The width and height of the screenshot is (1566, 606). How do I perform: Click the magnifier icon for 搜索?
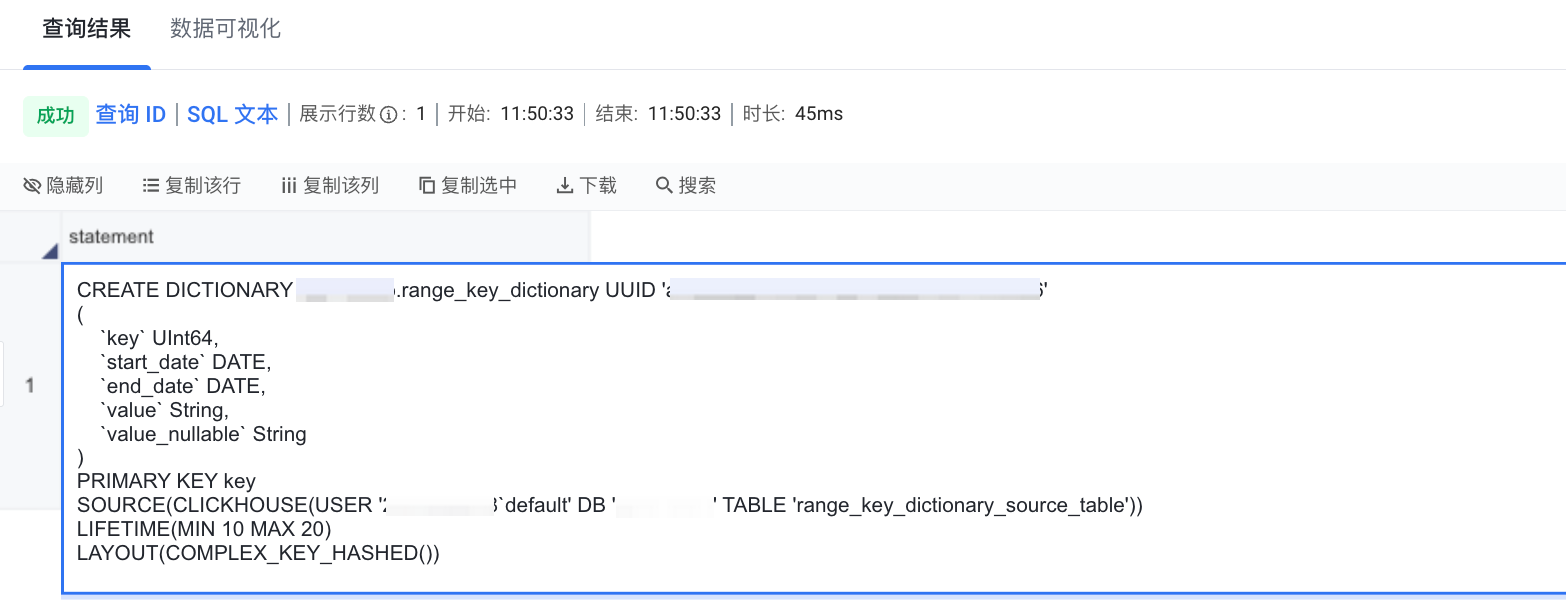[x=663, y=186]
